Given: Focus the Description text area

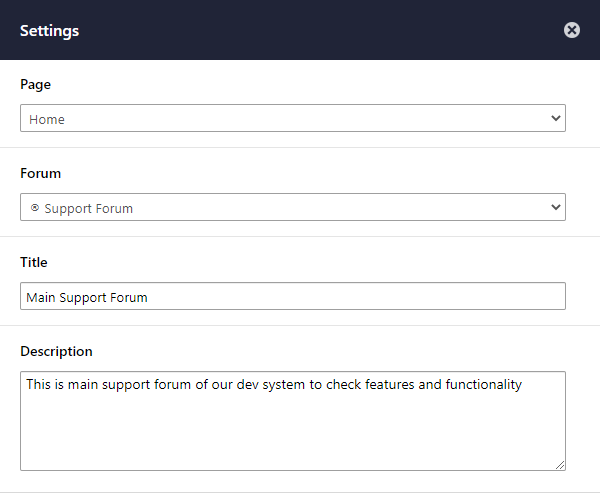Looking at the screenshot, I should pyautogui.click(x=293, y=421).
